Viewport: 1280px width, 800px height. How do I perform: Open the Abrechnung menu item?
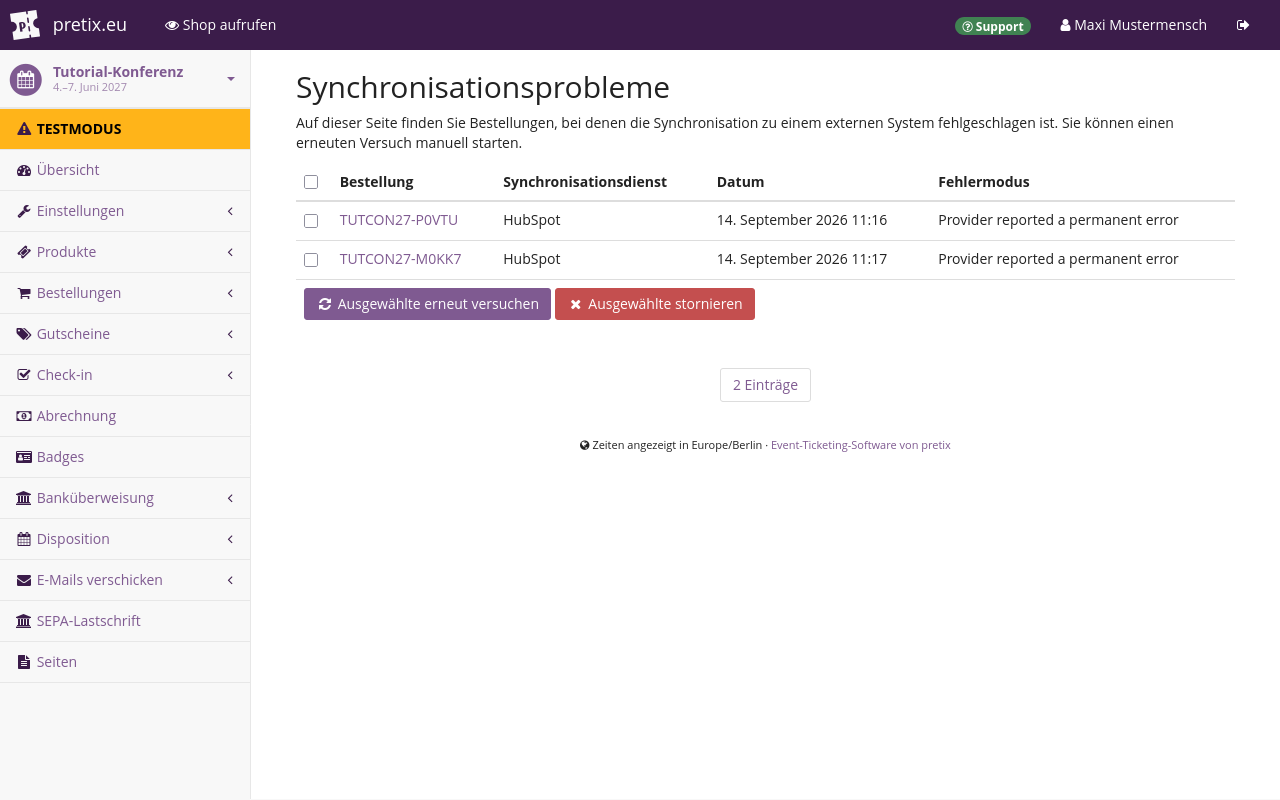[x=125, y=416]
